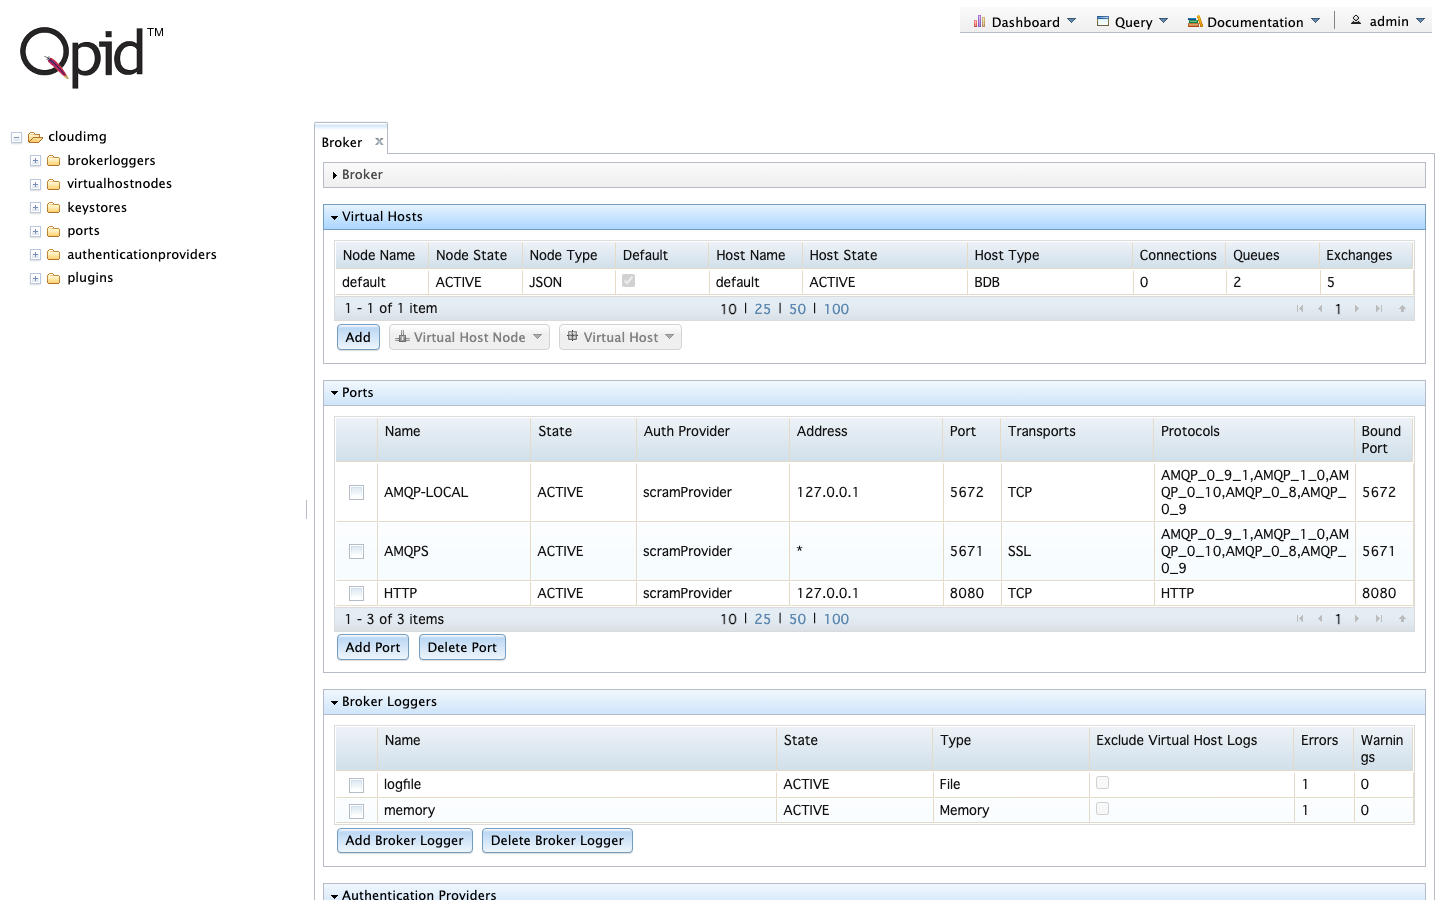Click the Qpid logo
This screenshot has height=900, width=1440.
tap(91, 56)
